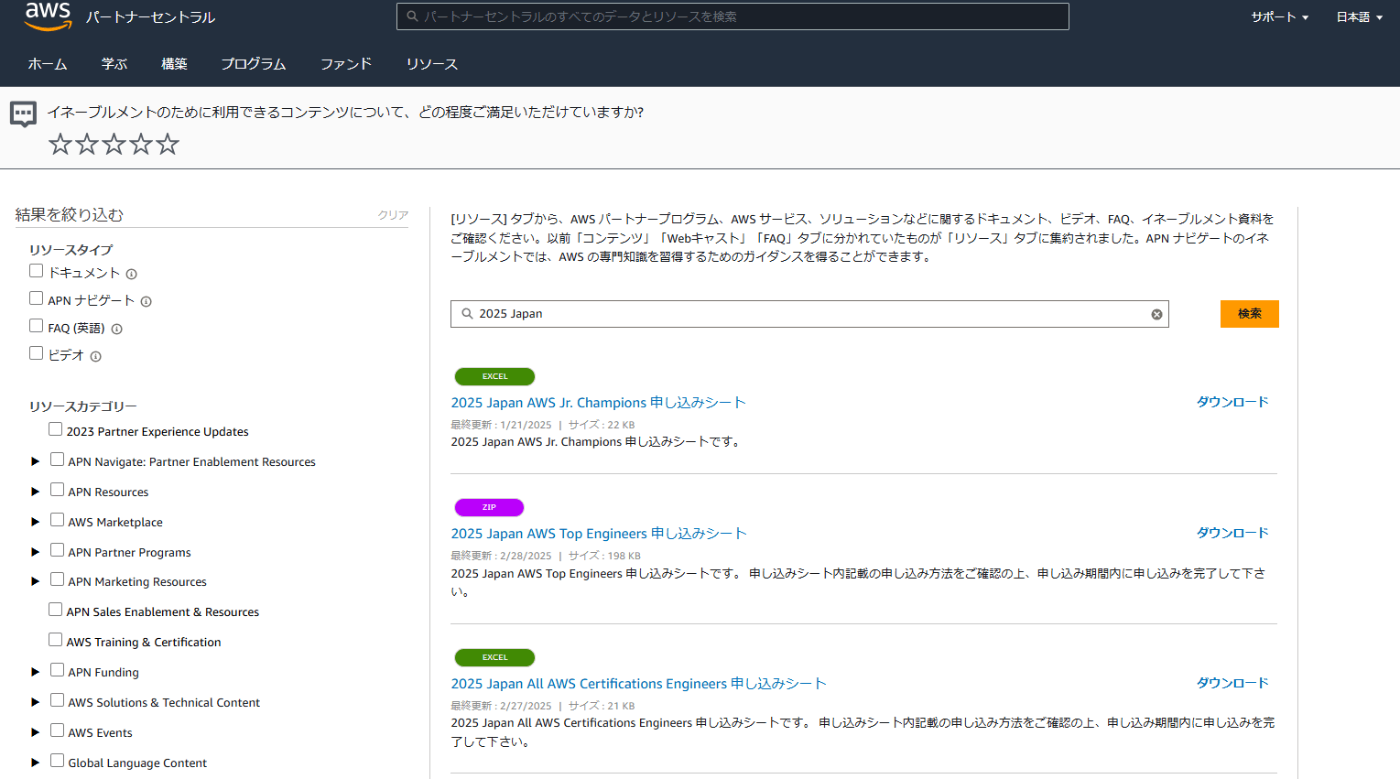The image size is (1400, 779).
Task: Check AWS Training & Certification category
Action: 55,640
